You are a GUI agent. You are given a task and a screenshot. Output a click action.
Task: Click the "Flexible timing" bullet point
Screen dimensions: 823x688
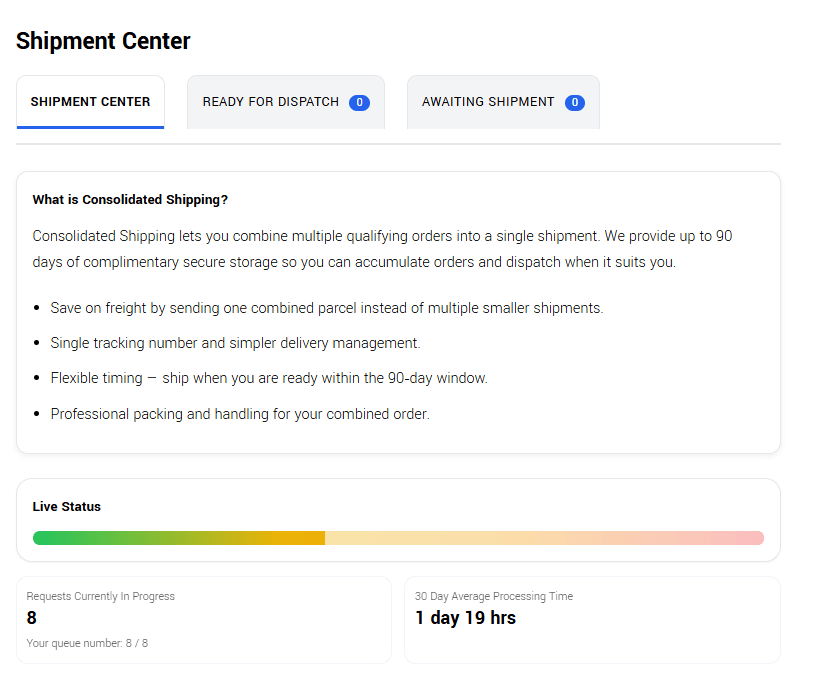pos(268,378)
